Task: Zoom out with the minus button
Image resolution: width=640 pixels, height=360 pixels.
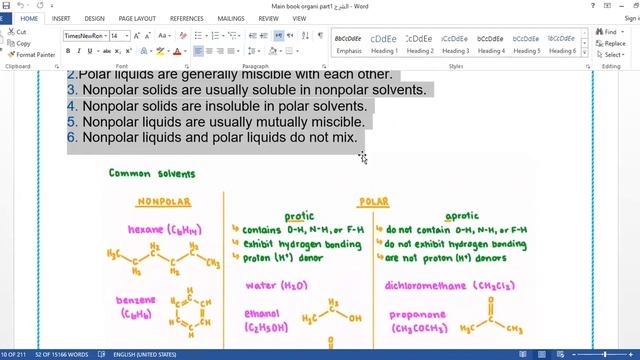Action: (x=574, y=354)
